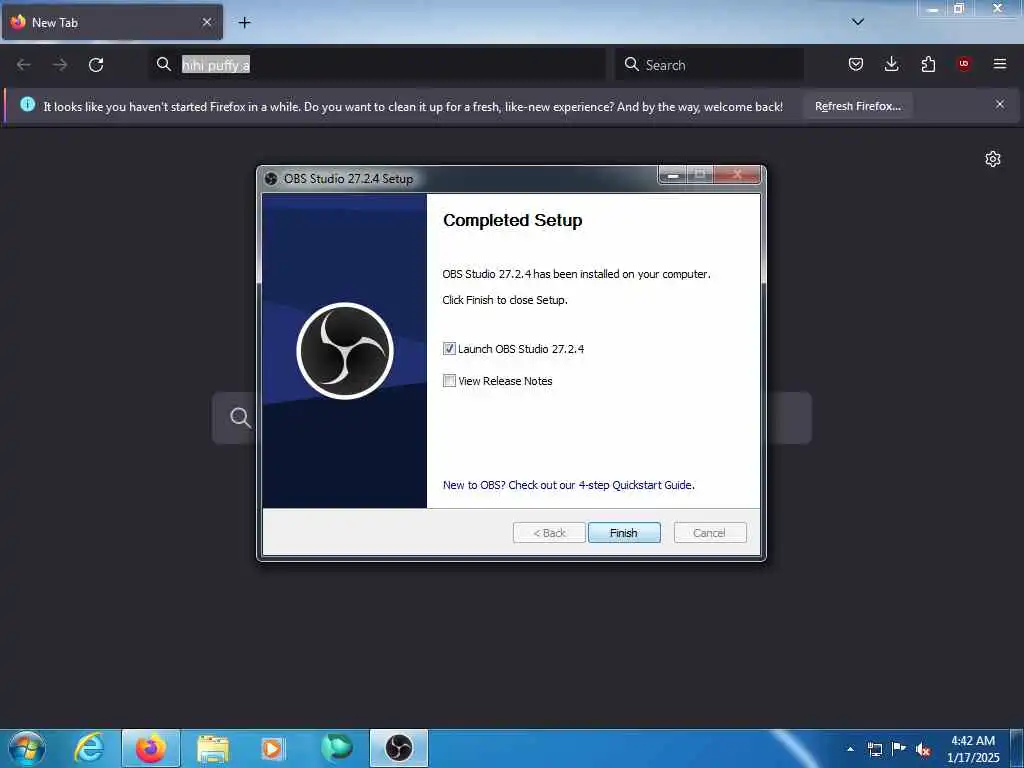Click the OBS logo in setup title bar
1024x768 pixels.
pos(271,178)
